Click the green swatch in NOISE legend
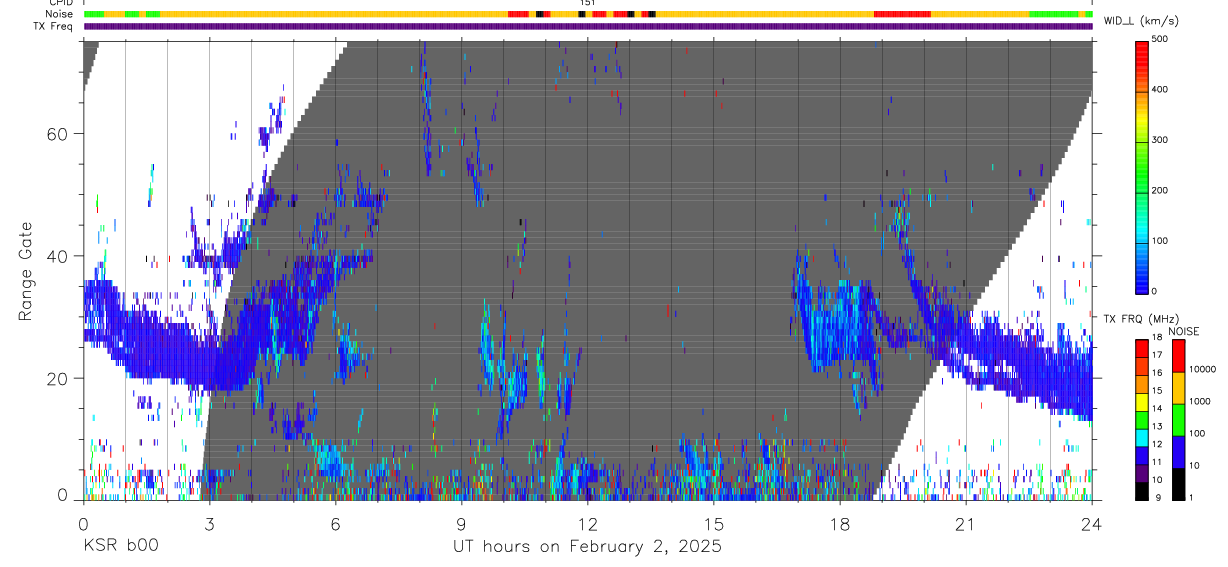 [x=1178, y=420]
